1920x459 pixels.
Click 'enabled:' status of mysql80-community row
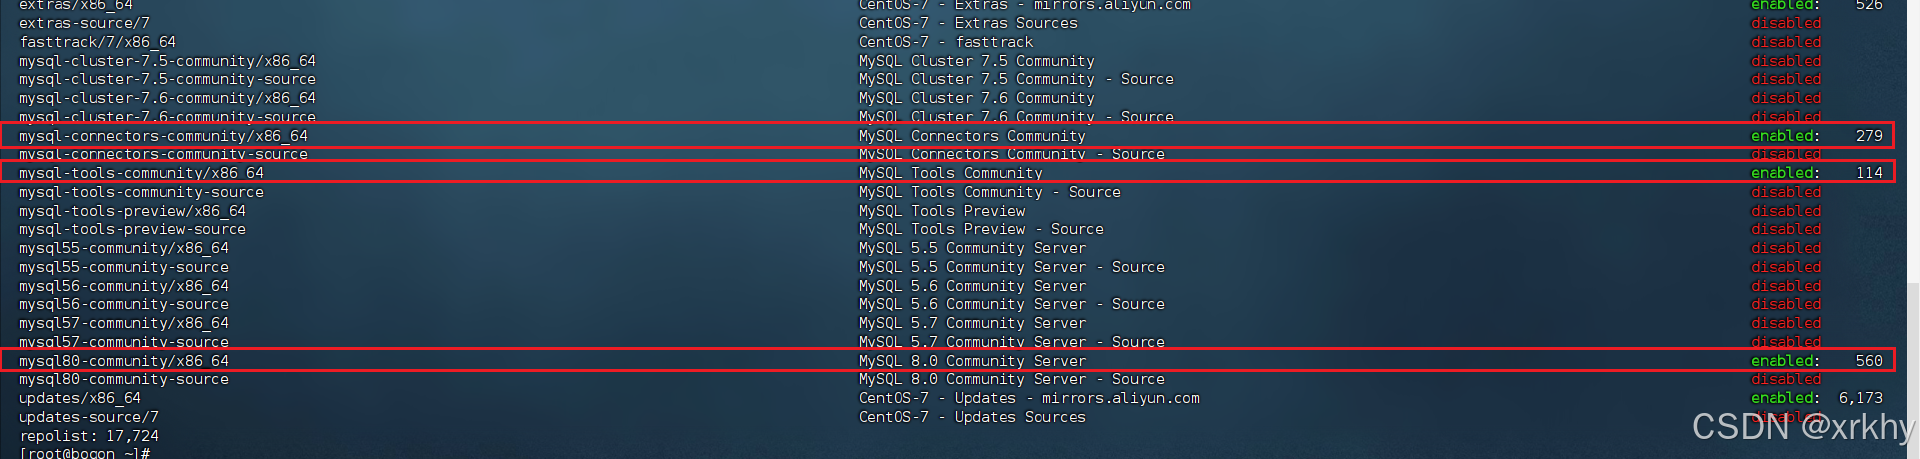(1785, 361)
